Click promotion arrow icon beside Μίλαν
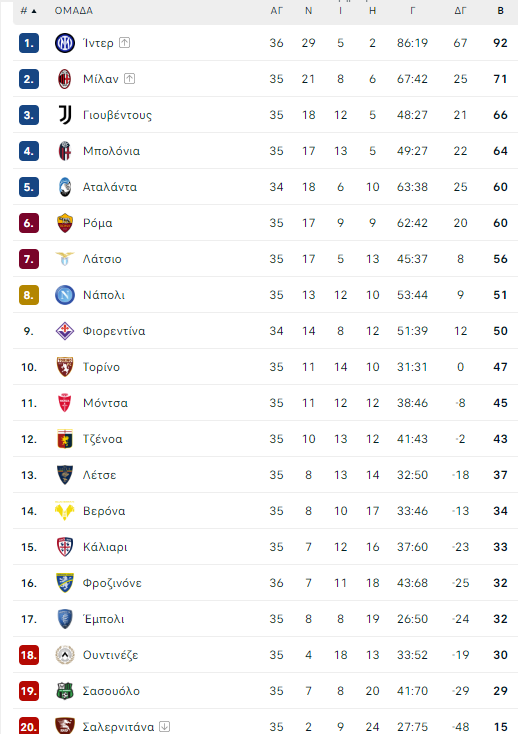 click(130, 79)
